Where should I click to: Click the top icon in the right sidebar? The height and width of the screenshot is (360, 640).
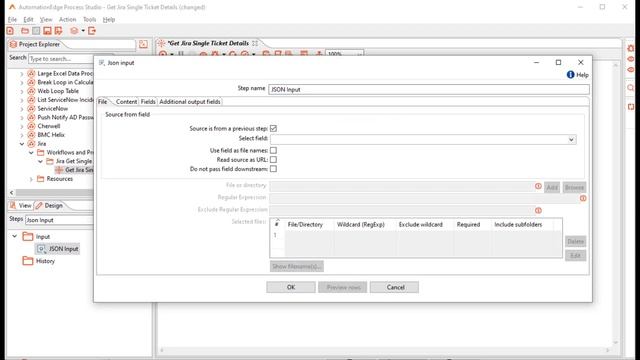coord(631,48)
